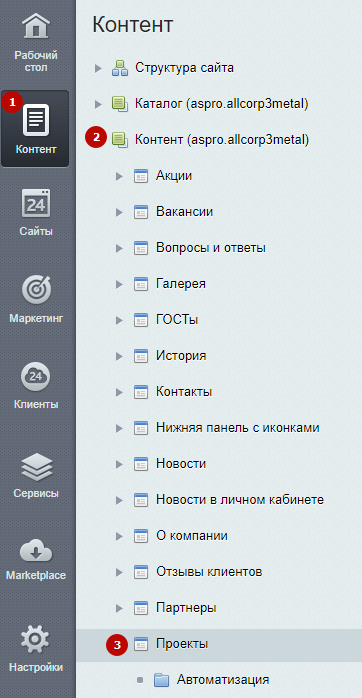Viewport: 362px width, 698px height.
Task: Select the ГОСТы tree item text
Action: (177, 320)
